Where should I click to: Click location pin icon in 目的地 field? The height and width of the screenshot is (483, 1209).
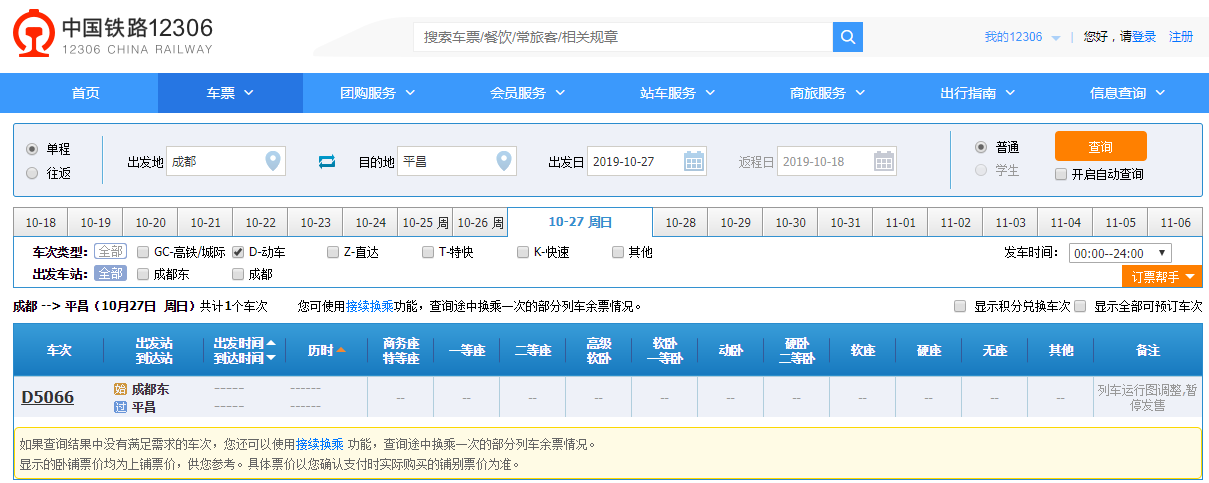[x=503, y=161]
